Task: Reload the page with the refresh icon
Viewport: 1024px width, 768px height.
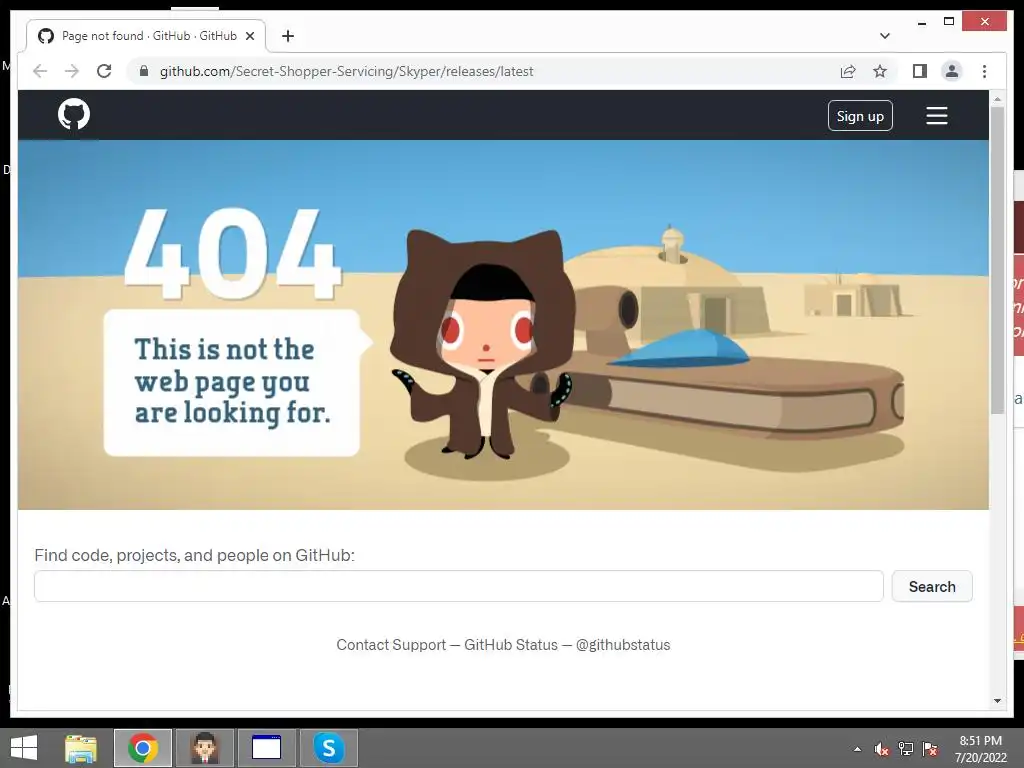Action: pyautogui.click(x=104, y=71)
